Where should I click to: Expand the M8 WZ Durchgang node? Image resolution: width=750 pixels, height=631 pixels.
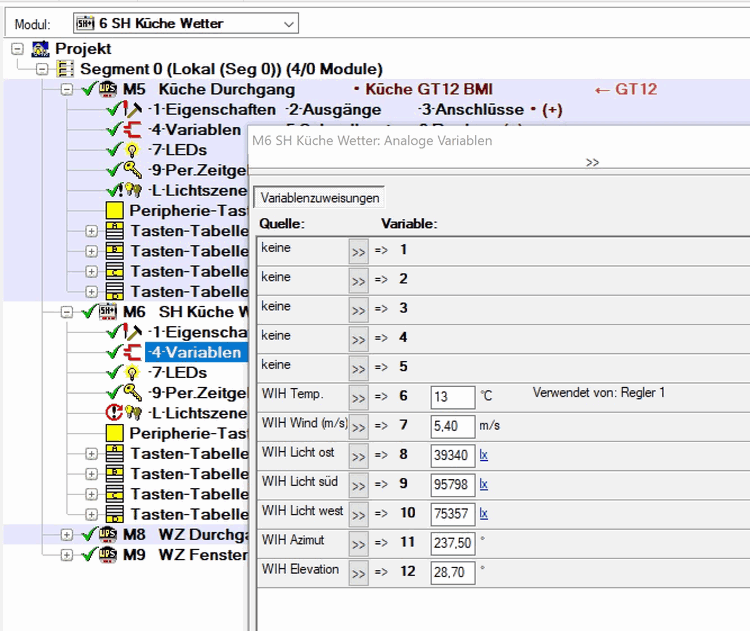(67, 534)
